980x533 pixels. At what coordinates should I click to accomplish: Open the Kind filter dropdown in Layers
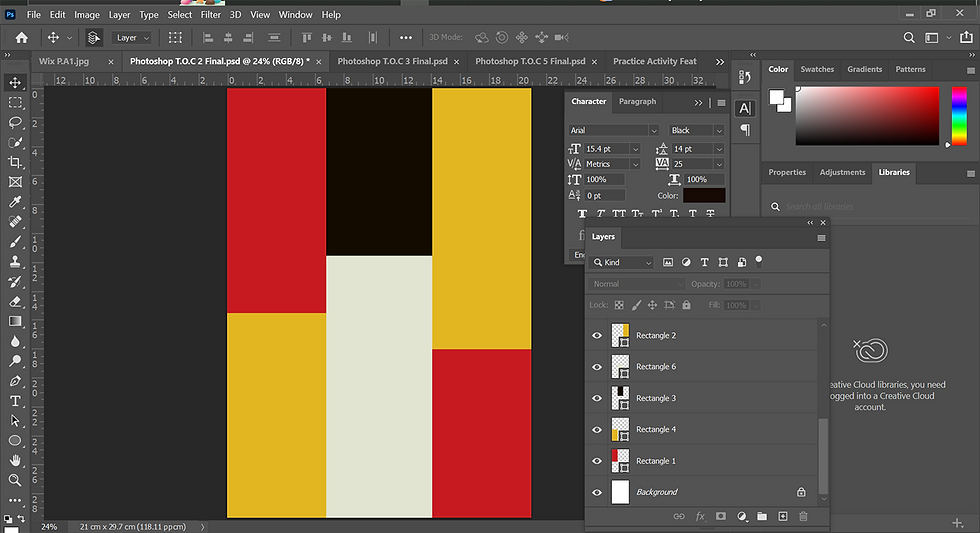coord(622,262)
